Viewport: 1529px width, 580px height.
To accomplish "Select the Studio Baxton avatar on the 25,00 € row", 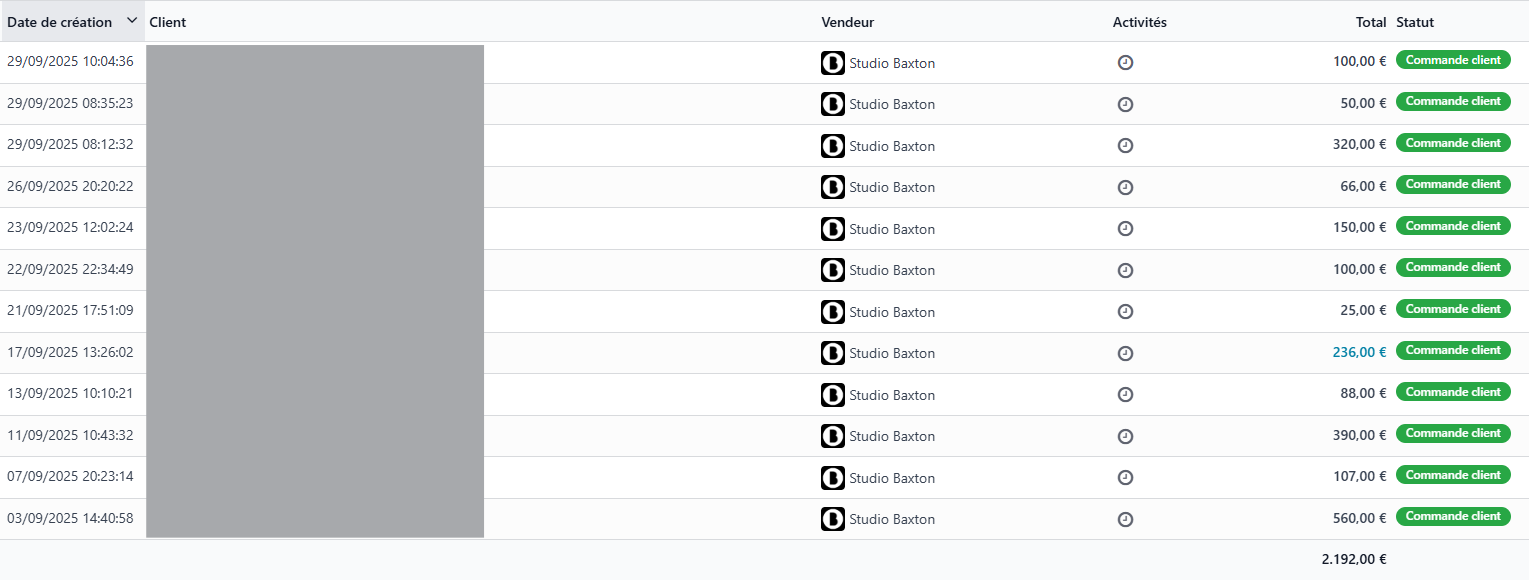I will coord(833,311).
